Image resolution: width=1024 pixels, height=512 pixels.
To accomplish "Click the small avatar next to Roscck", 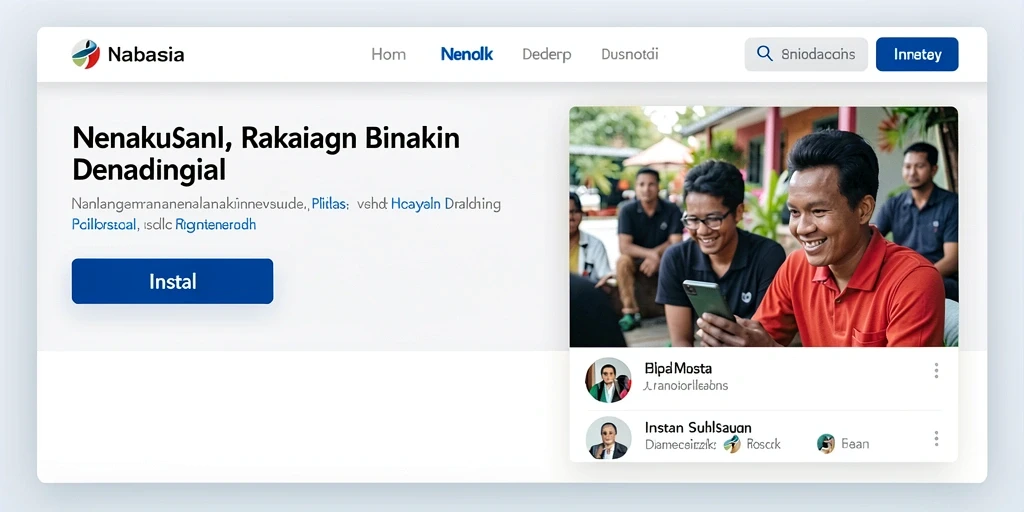I will [732, 444].
